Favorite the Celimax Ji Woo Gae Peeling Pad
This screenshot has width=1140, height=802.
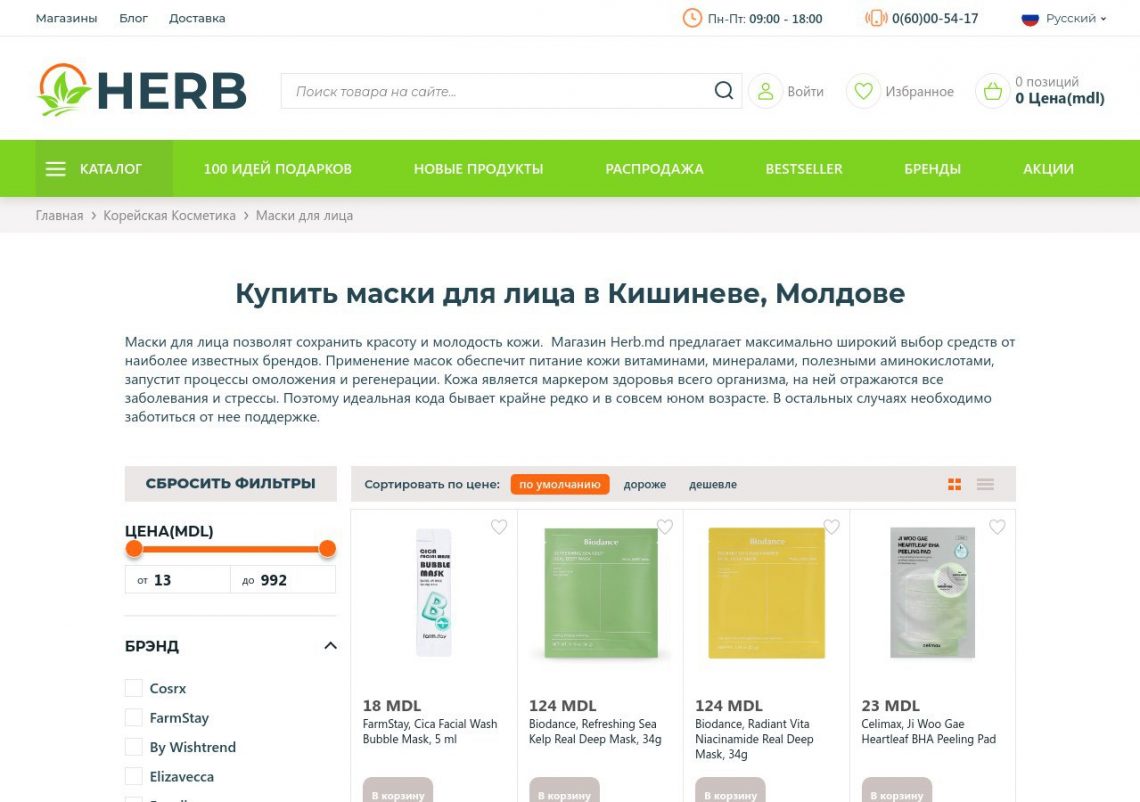pyautogui.click(x=997, y=526)
